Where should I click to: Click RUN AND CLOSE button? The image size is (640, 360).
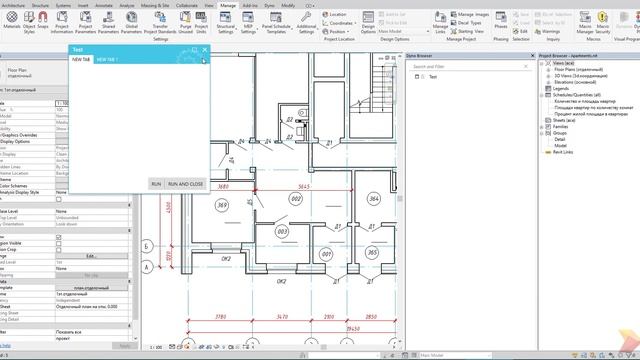pyautogui.click(x=185, y=184)
